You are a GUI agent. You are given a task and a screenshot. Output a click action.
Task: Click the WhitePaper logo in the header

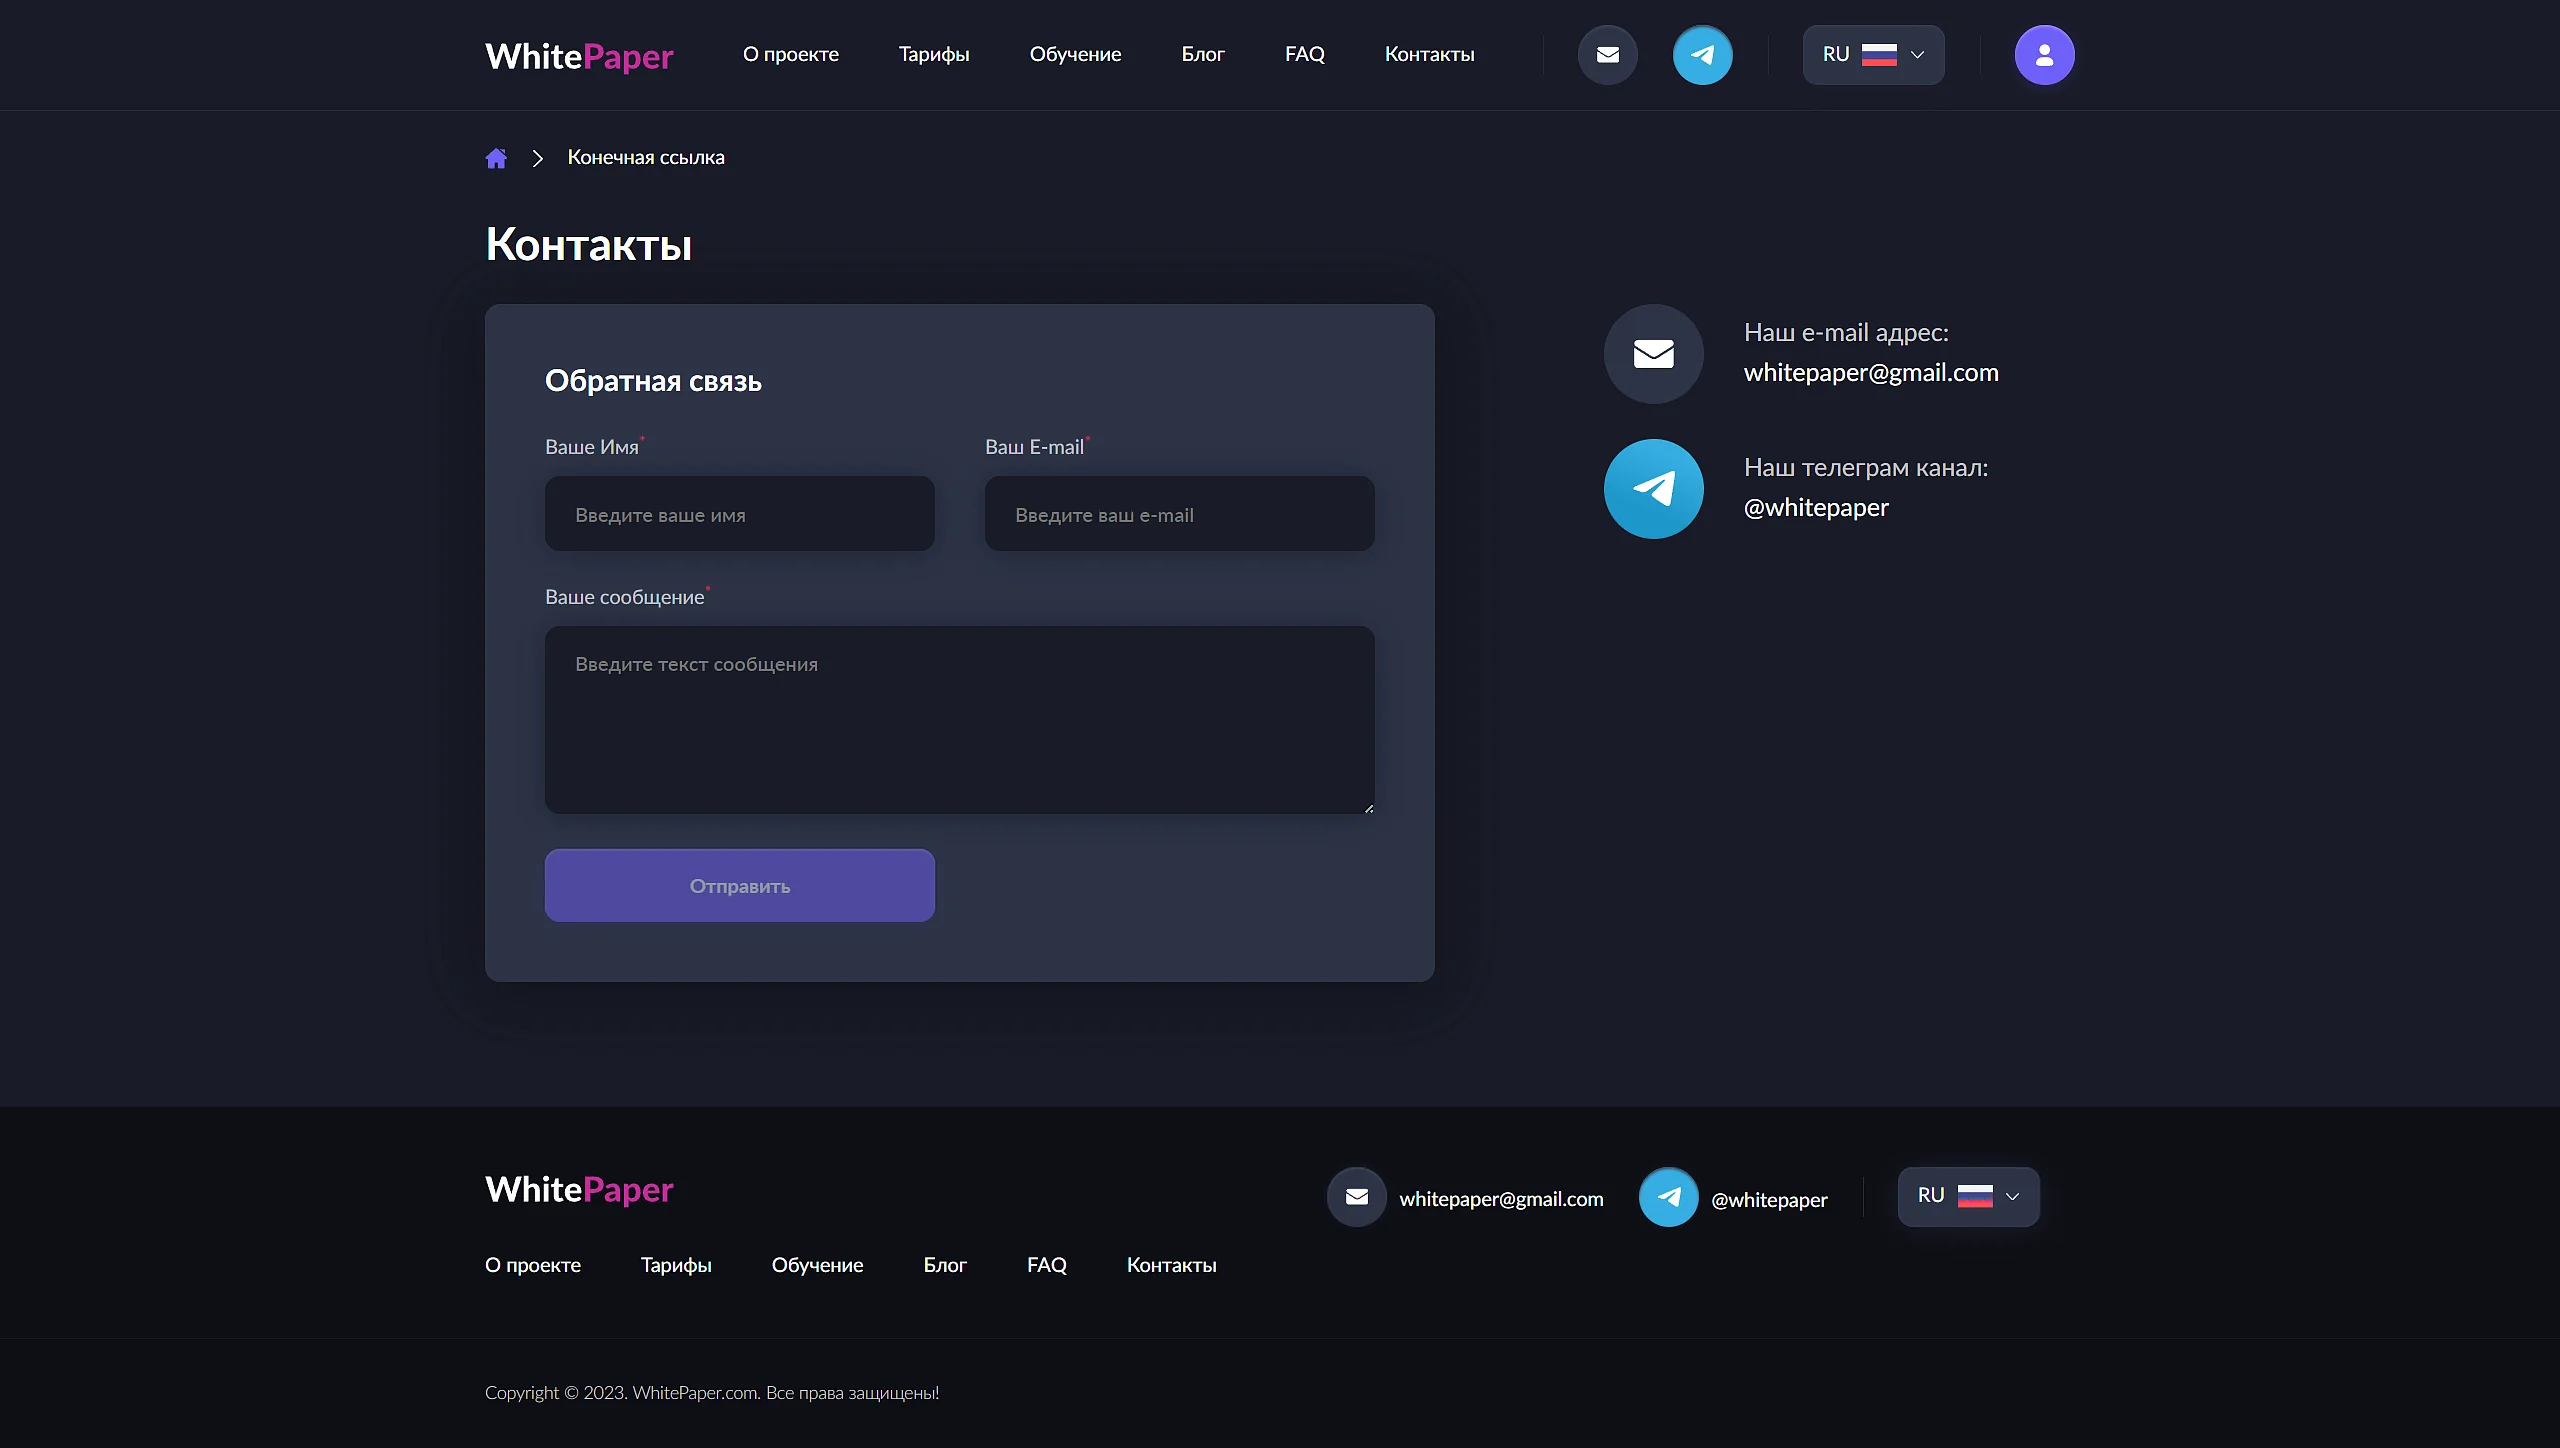pyautogui.click(x=579, y=56)
